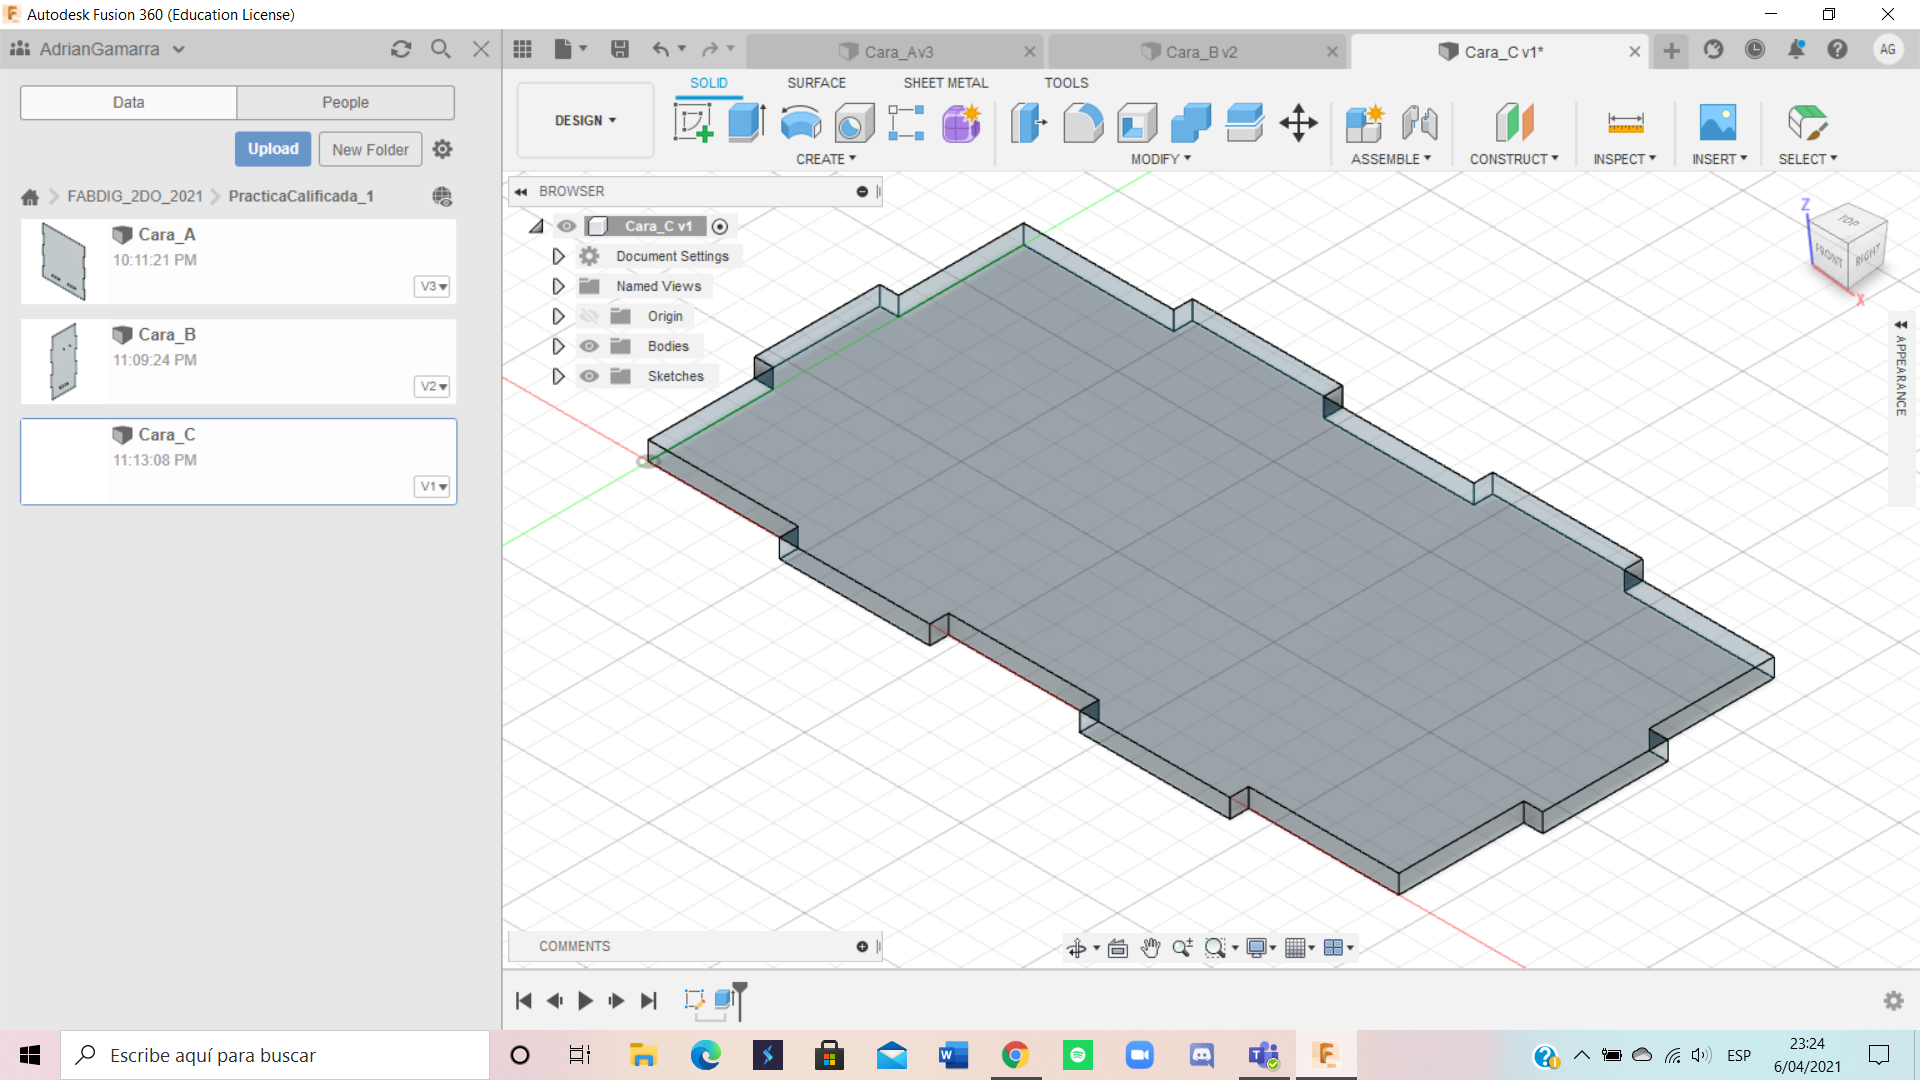Activate the Cara_C v1 component radio button
Screen dimensions: 1920x1080
(x=720, y=227)
